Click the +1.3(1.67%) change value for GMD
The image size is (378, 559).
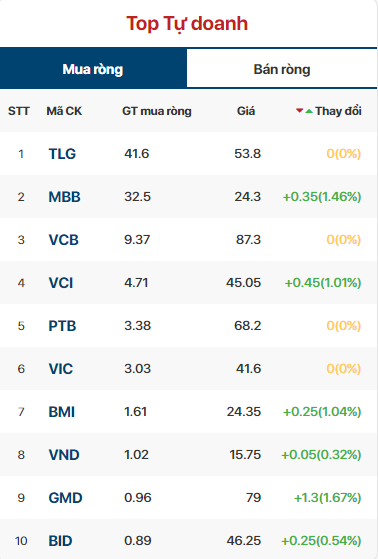click(327, 498)
